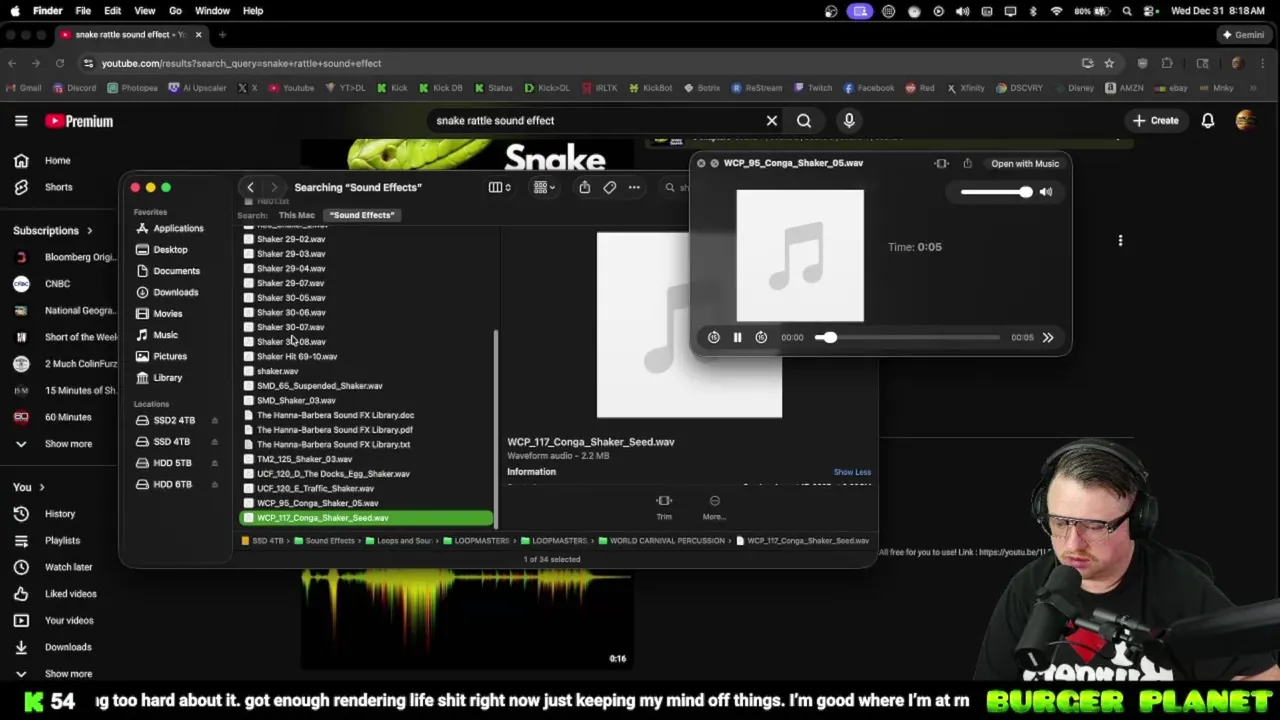The height and width of the screenshot is (720, 1280).
Task: Click the YouTube Create button
Action: (1155, 121)
